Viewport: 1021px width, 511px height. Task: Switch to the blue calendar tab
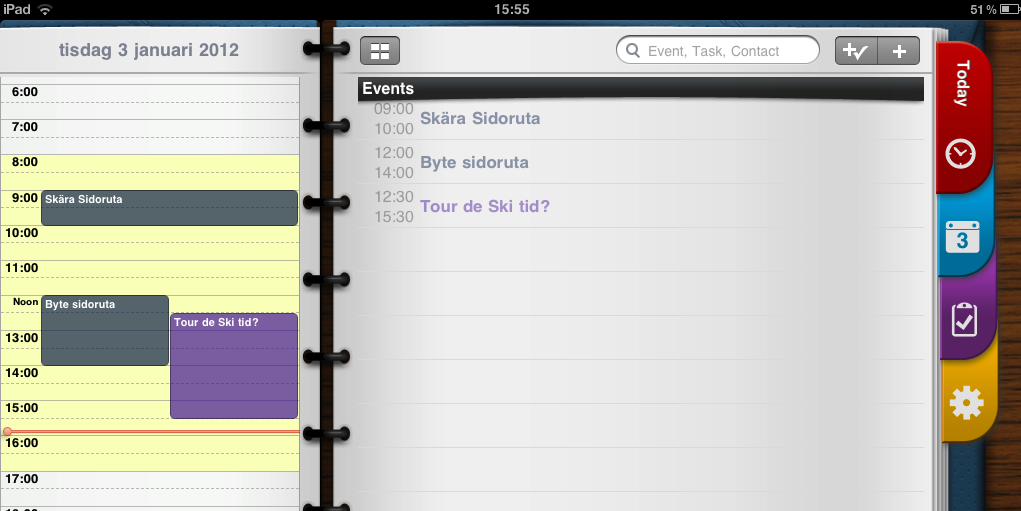pyautogui.click(x=962, y=237)
